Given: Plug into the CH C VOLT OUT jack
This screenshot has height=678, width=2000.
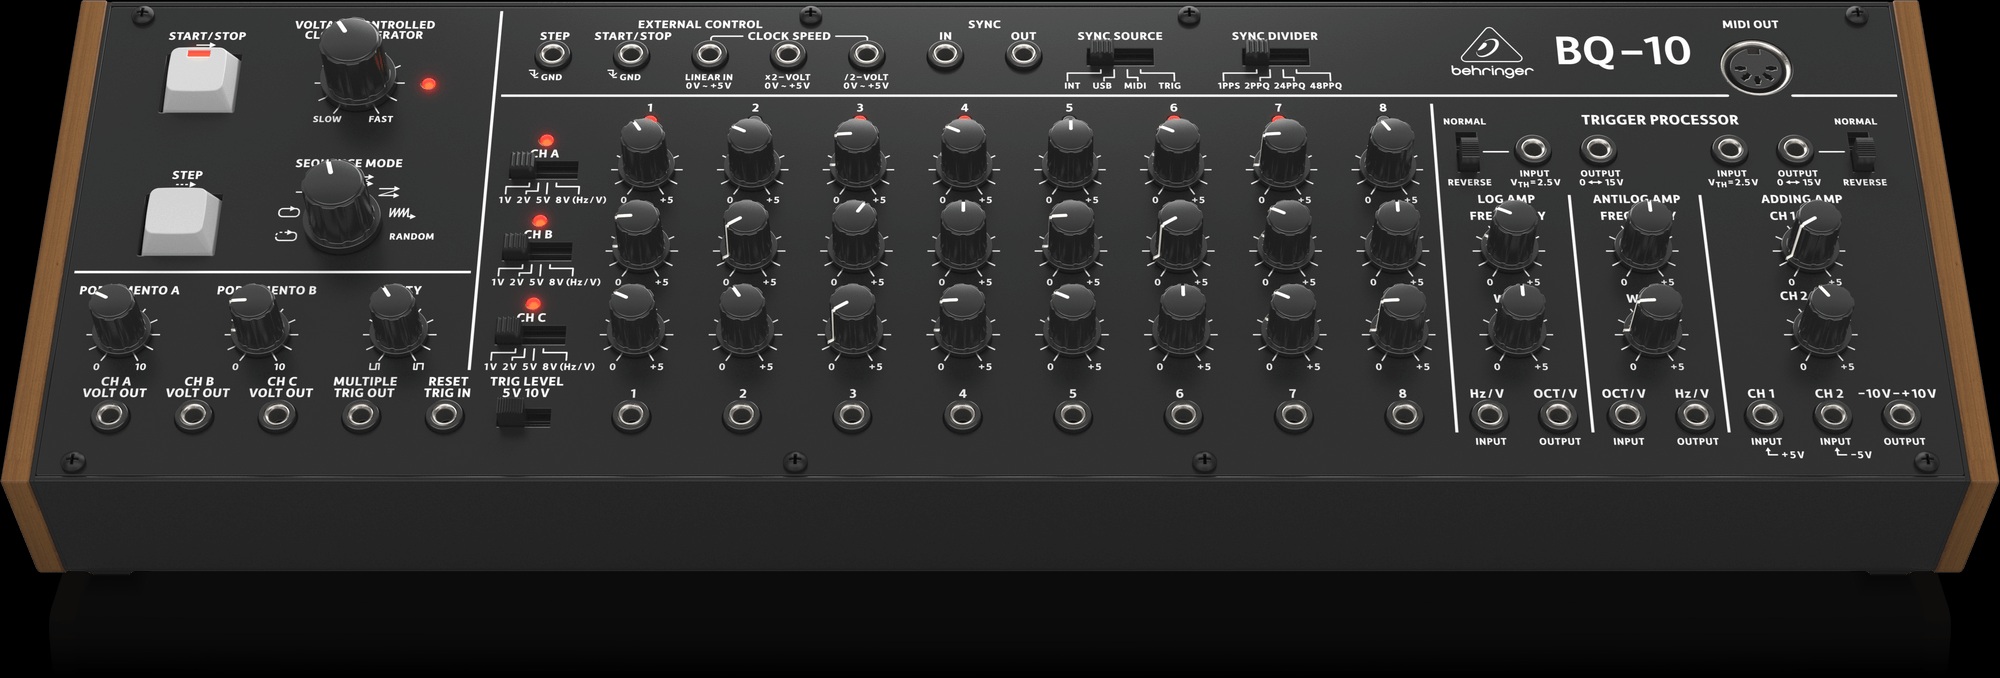Looking at the screenshot, I should point(277,417).
